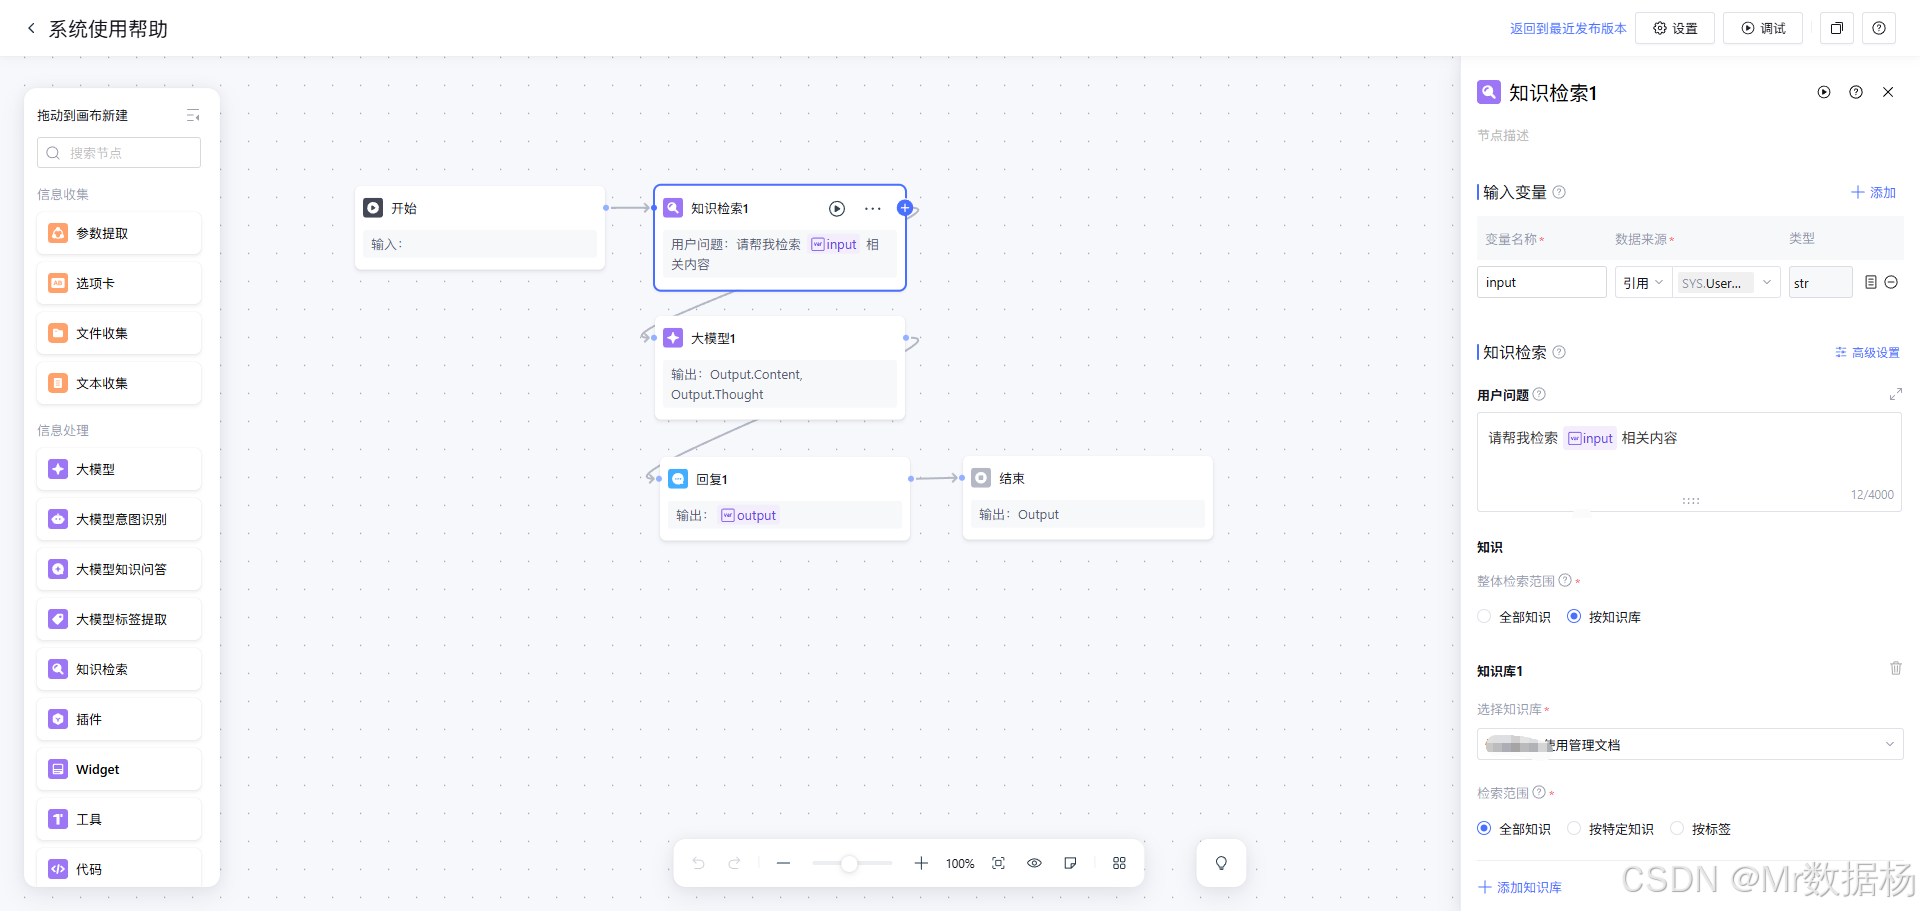This screenshot has height=911, width=1920.
Task: Select 全部知识 for 整体检索范围
Action: coord(1514,617)
